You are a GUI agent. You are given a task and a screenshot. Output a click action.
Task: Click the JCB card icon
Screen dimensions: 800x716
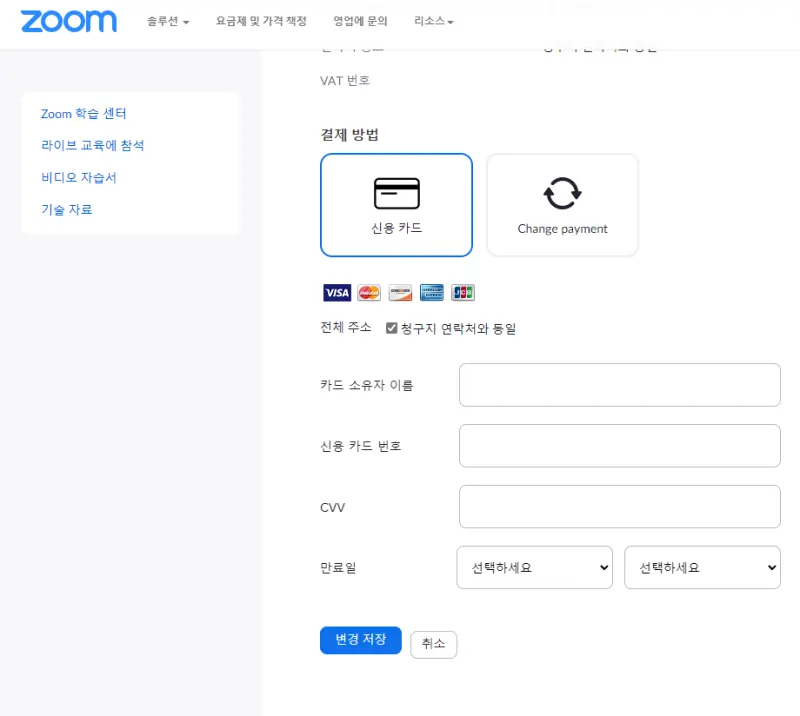click(461, 292)
